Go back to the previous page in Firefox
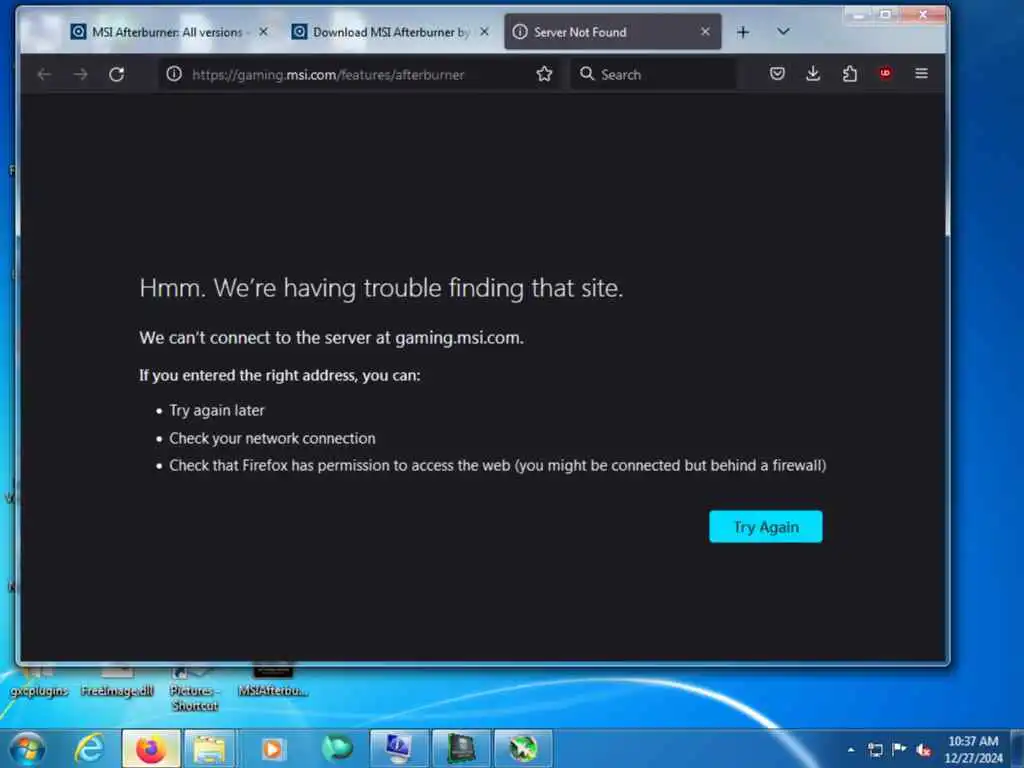The width and height of the screenshot is (1024, 768). pyautogui.click(x=44, y=74)
